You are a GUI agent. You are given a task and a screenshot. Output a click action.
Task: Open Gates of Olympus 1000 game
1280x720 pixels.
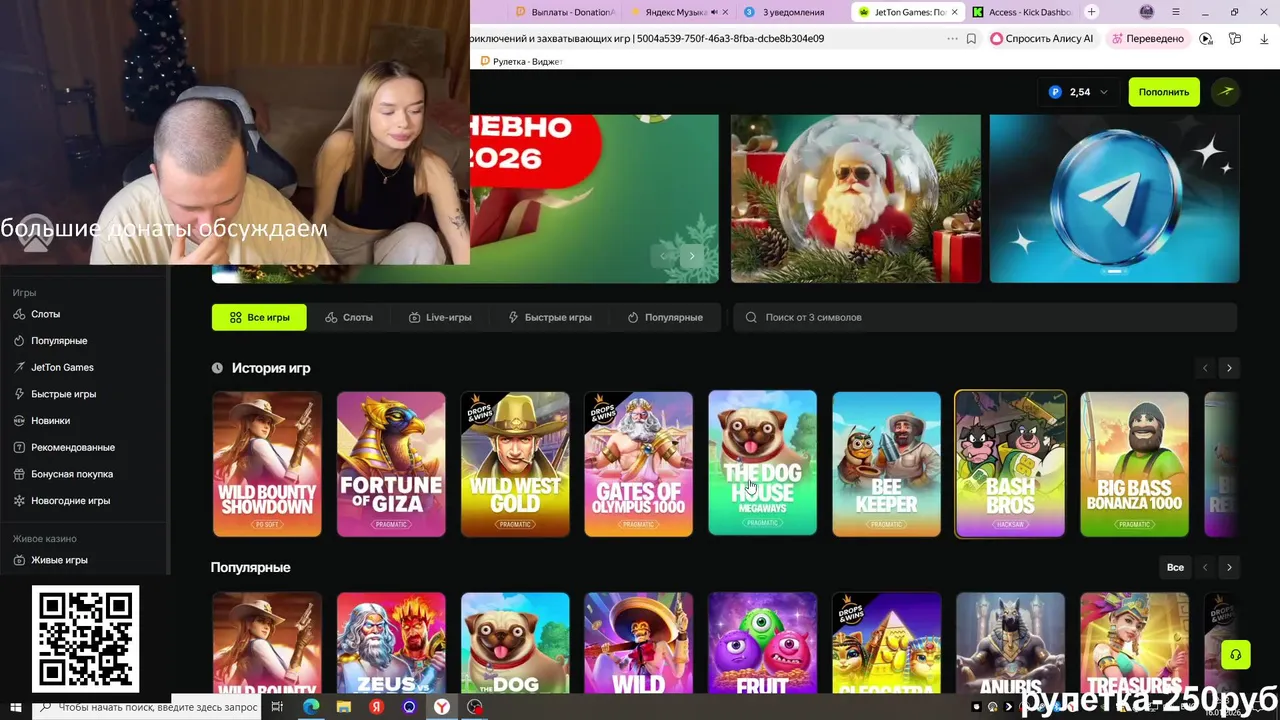pos(639,464)
